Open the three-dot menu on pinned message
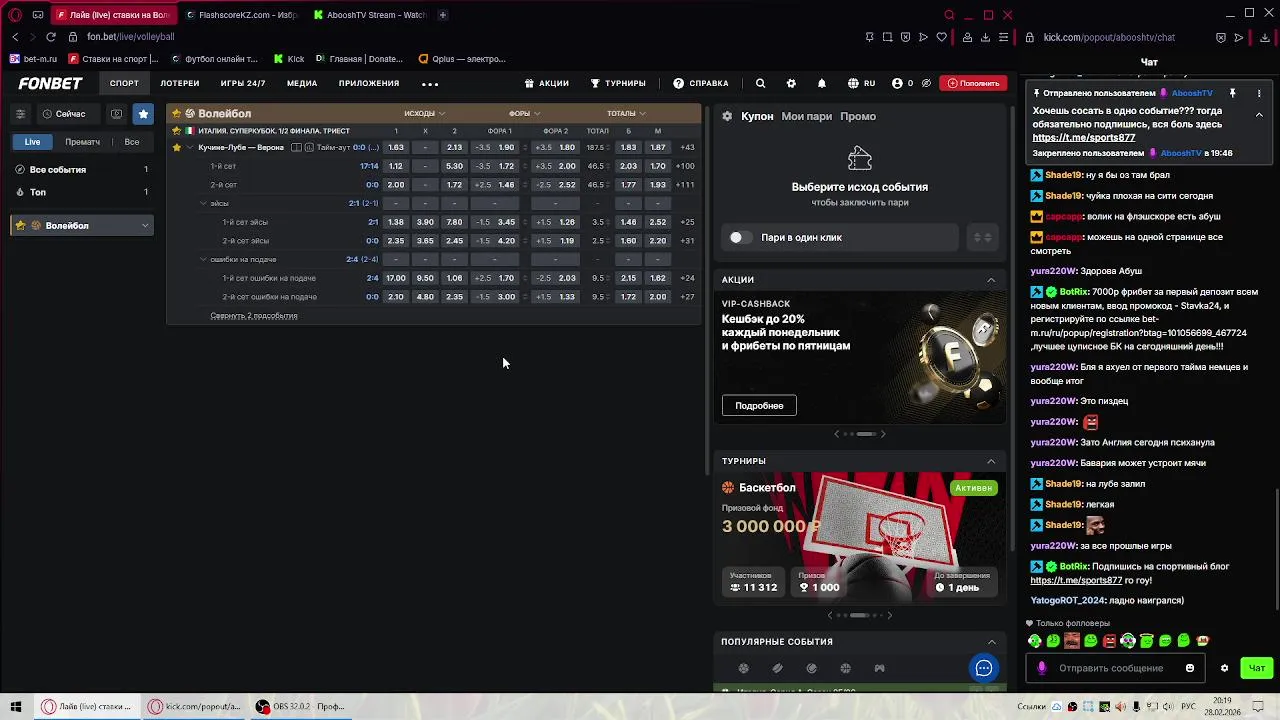Screen dimensions: 1280x720 (x=1259, y=93)
